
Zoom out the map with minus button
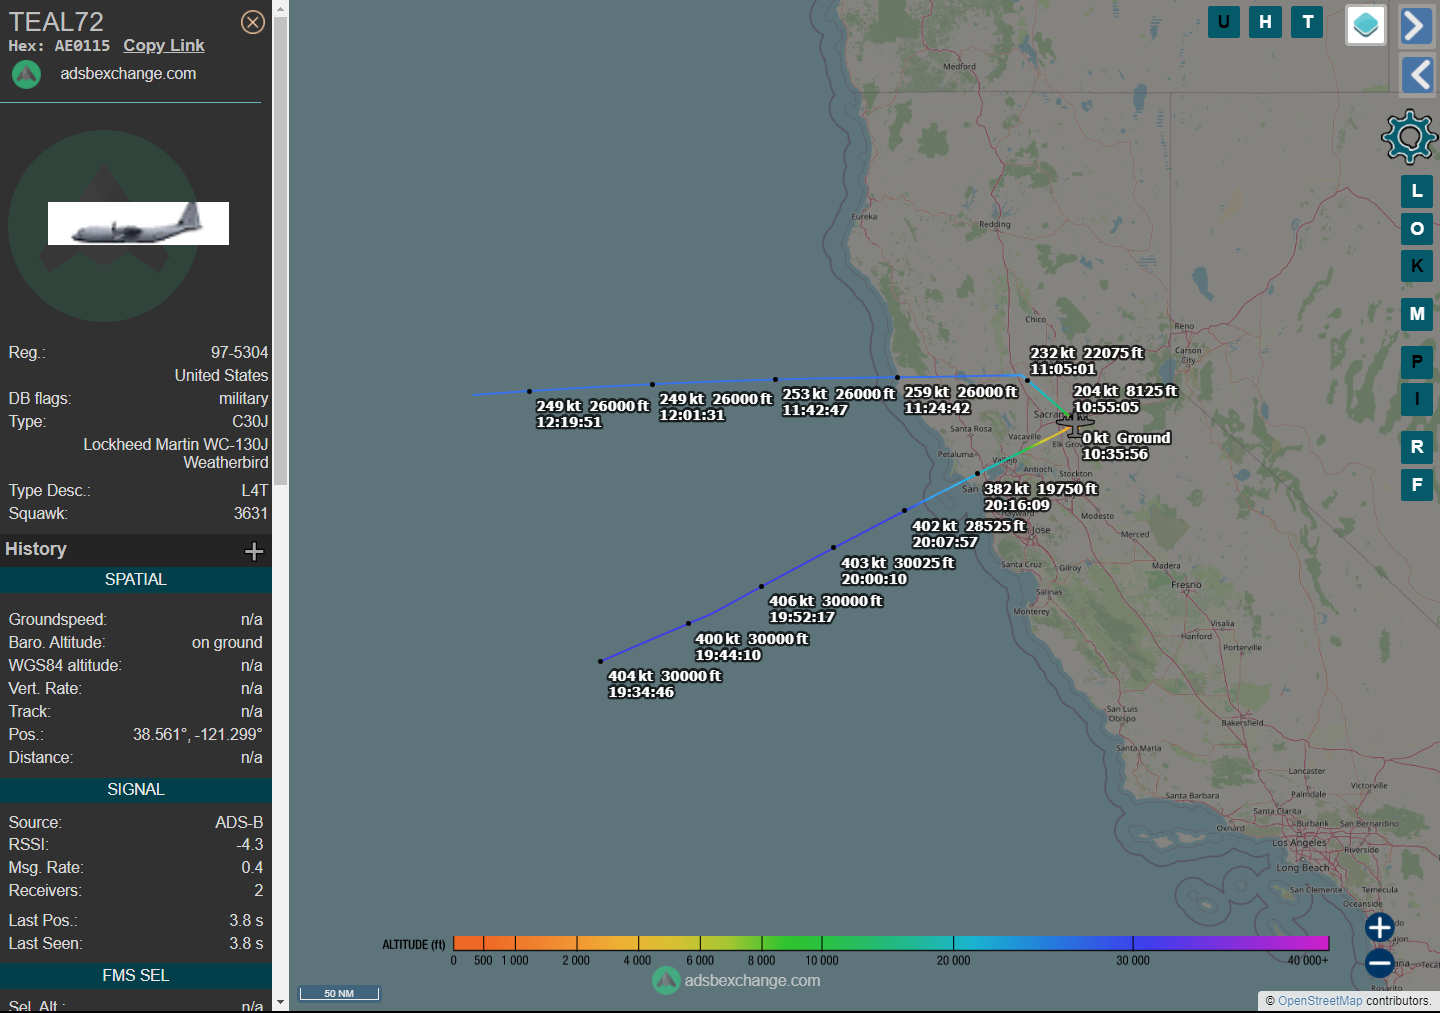pyautogui.click(x=1380, y=963)
